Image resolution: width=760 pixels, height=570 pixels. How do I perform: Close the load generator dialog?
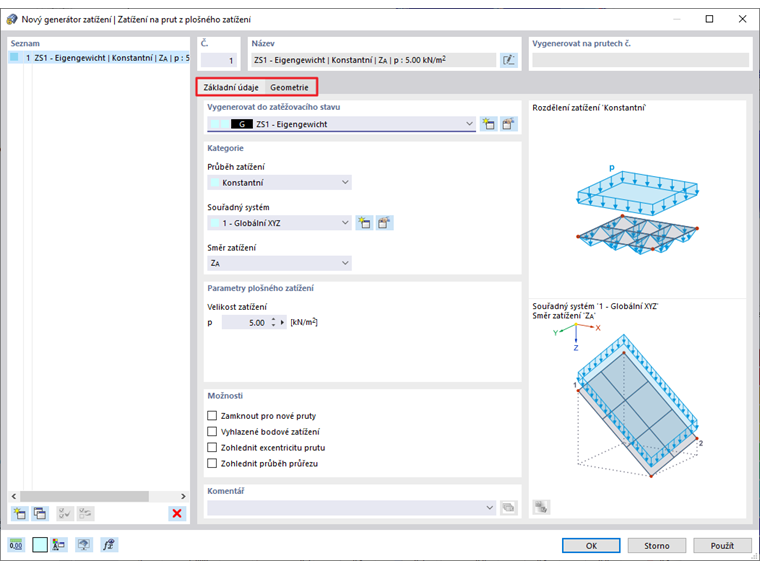[x=742, y=19]
